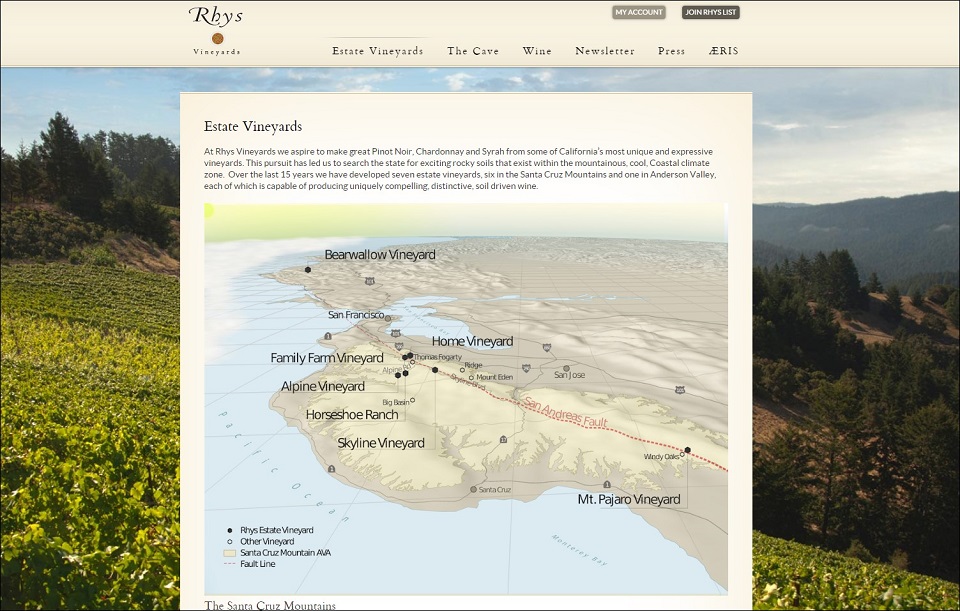Select the Mt. Pajaro Vineyard map label
This screenshot has width=960, height=611.
(x=629, y=499)
